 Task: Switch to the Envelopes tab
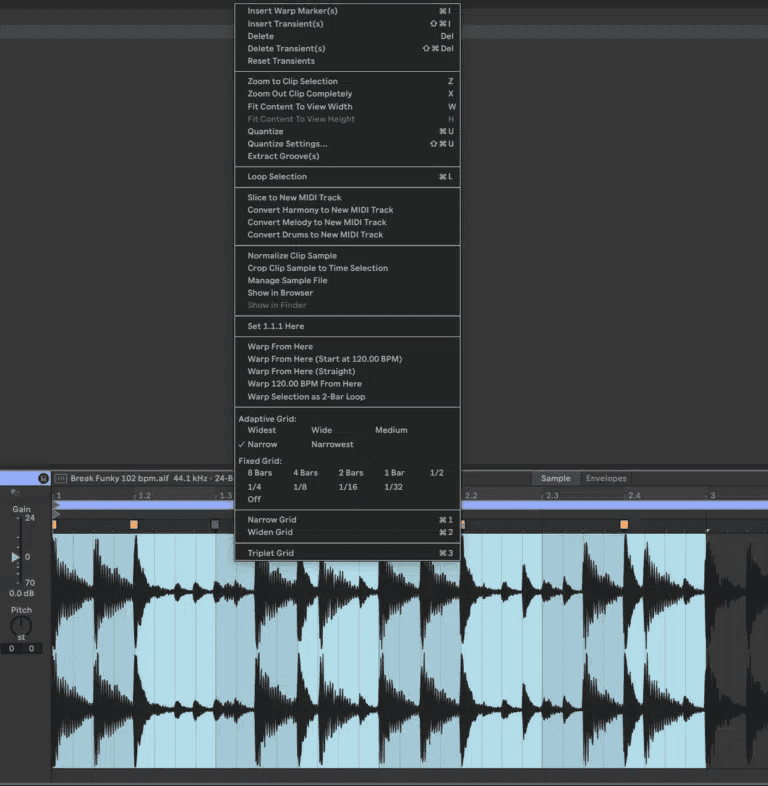coord(606,478)
